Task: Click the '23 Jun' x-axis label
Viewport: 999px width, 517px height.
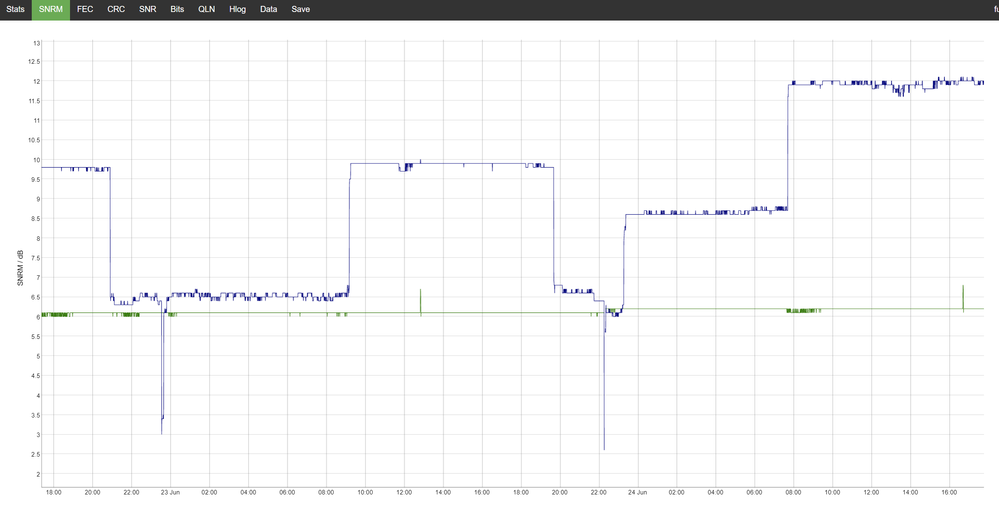Action: pos(170,492)
